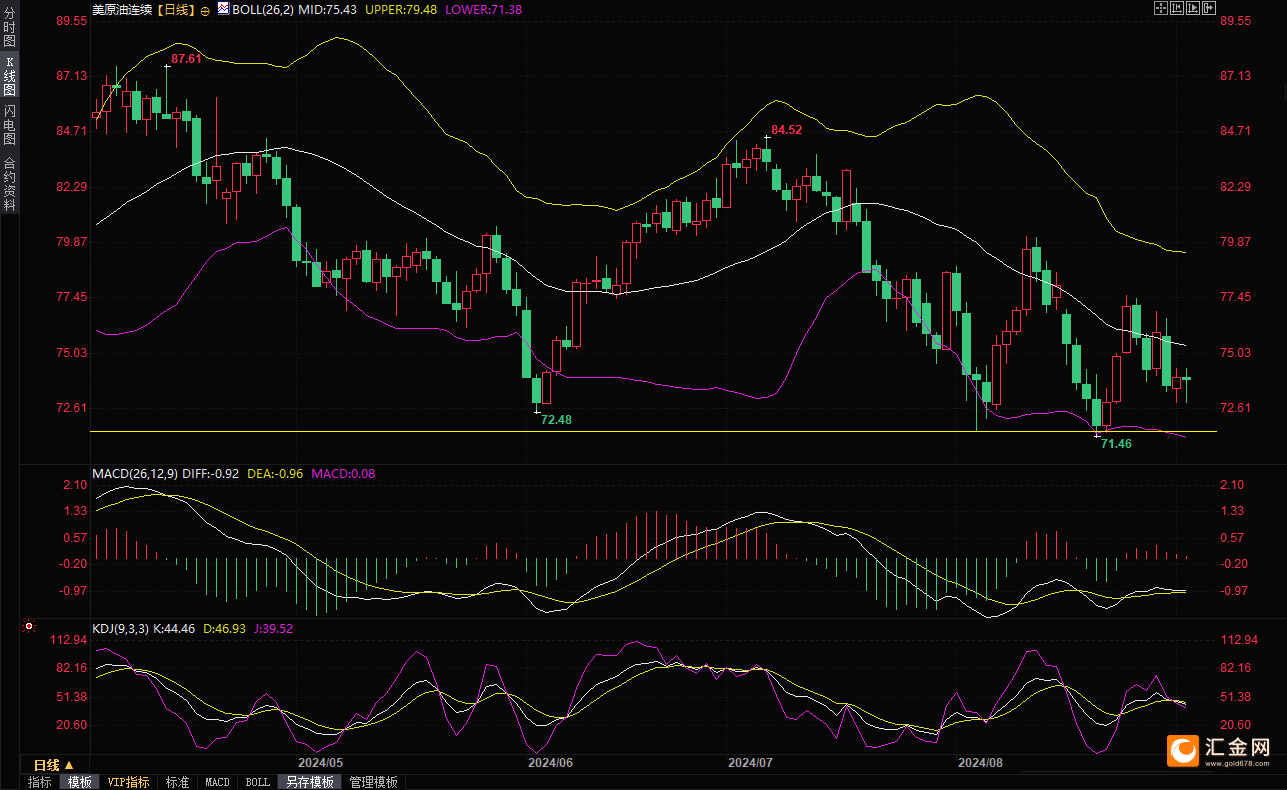The height and width of the screenshot is (790, 1287).
Task: Click the MACD(26,12,9) indicator label
Action: [135, 473]
